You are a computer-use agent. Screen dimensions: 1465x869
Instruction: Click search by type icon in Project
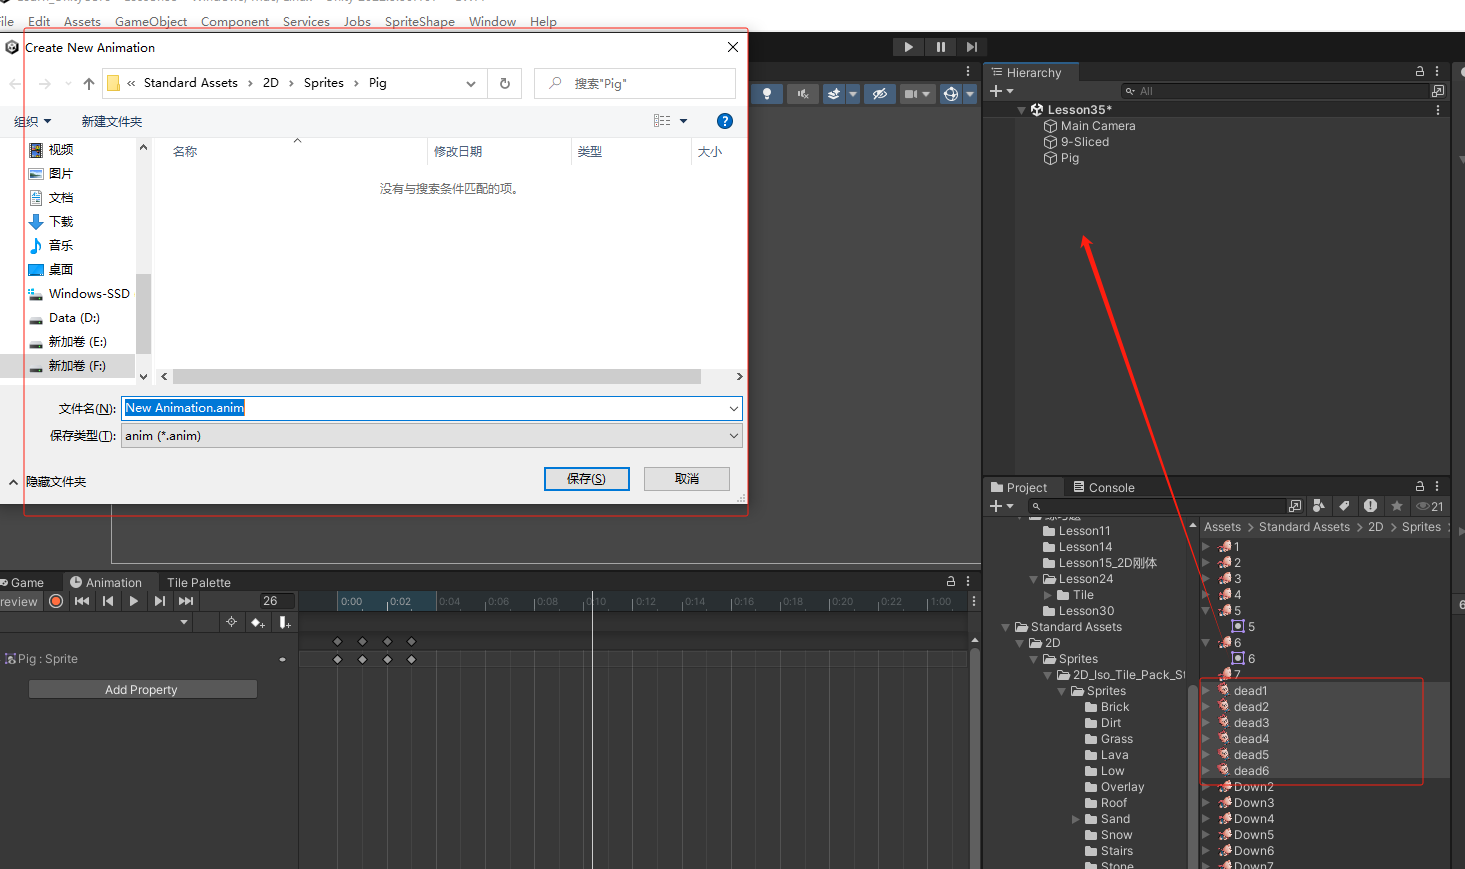[1319, 506]
